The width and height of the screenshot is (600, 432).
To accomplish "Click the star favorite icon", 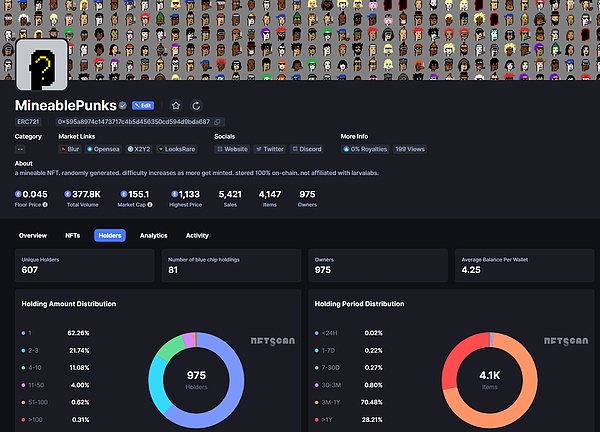I will coord(176,105).
